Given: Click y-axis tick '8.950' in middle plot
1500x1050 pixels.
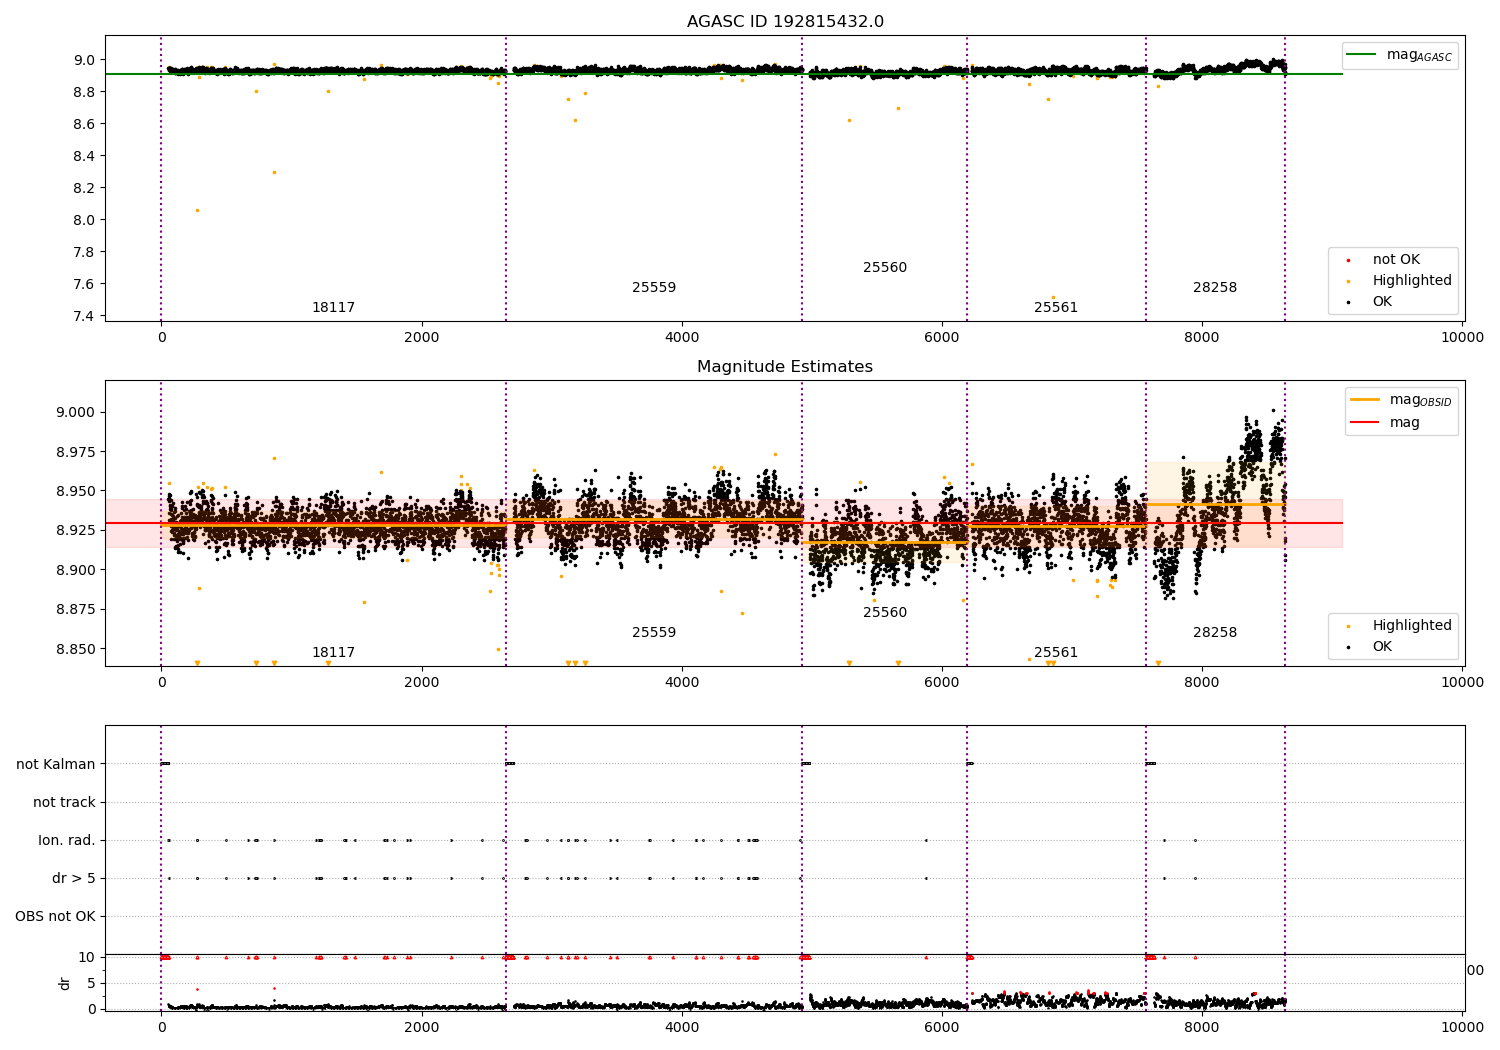Looking at the screenshot, I should (76, 491).
